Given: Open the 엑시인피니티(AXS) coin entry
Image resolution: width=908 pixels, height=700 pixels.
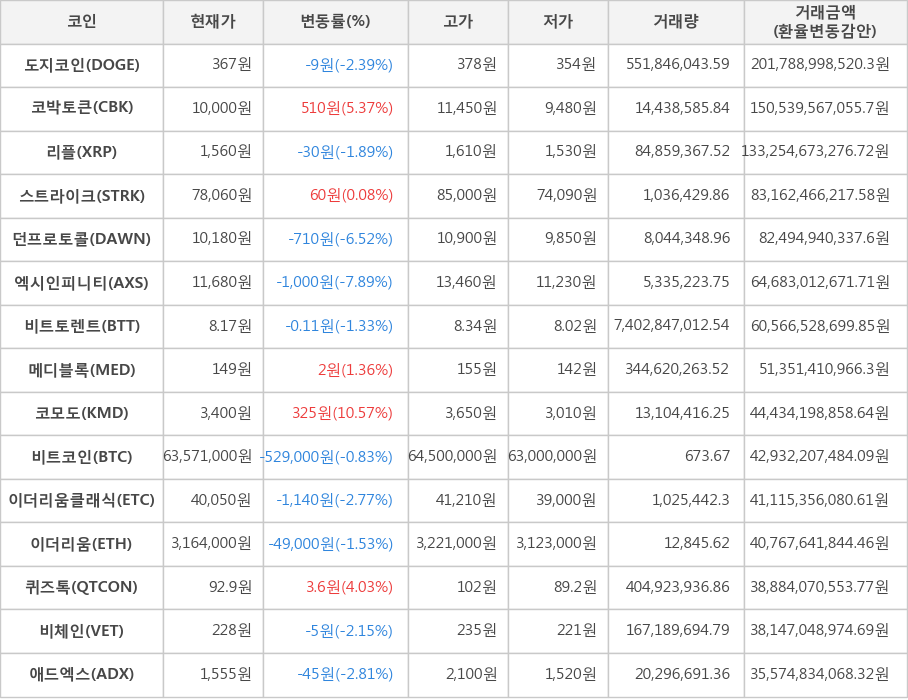Looking at the screenshot, I should click(82, 283).
